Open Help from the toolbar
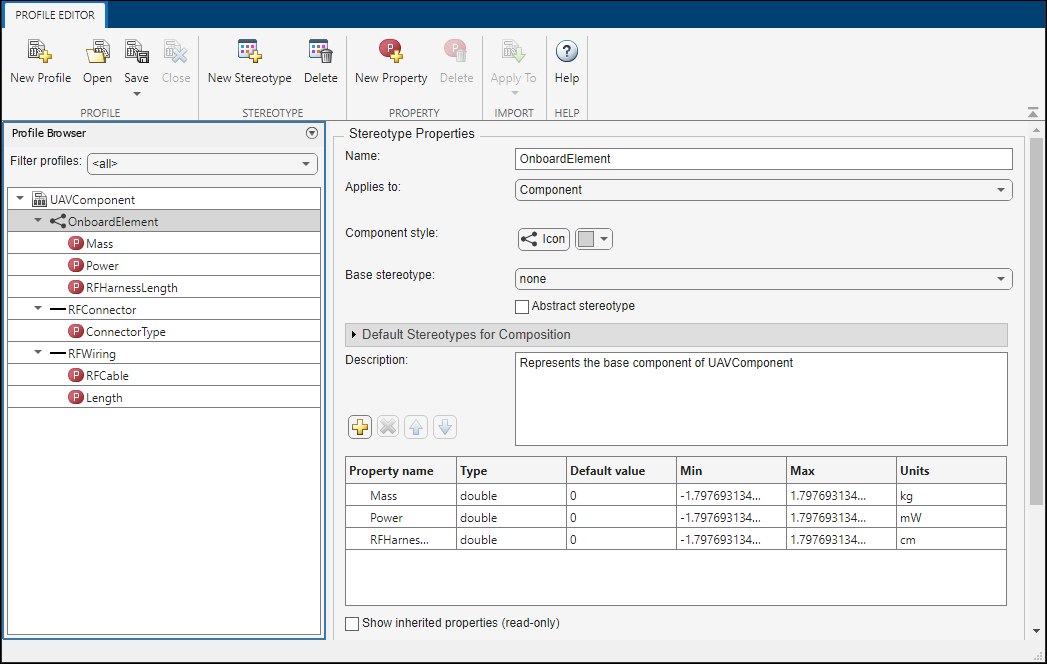1047x664 pixels. pyautogui.click(x=566, y=53)
